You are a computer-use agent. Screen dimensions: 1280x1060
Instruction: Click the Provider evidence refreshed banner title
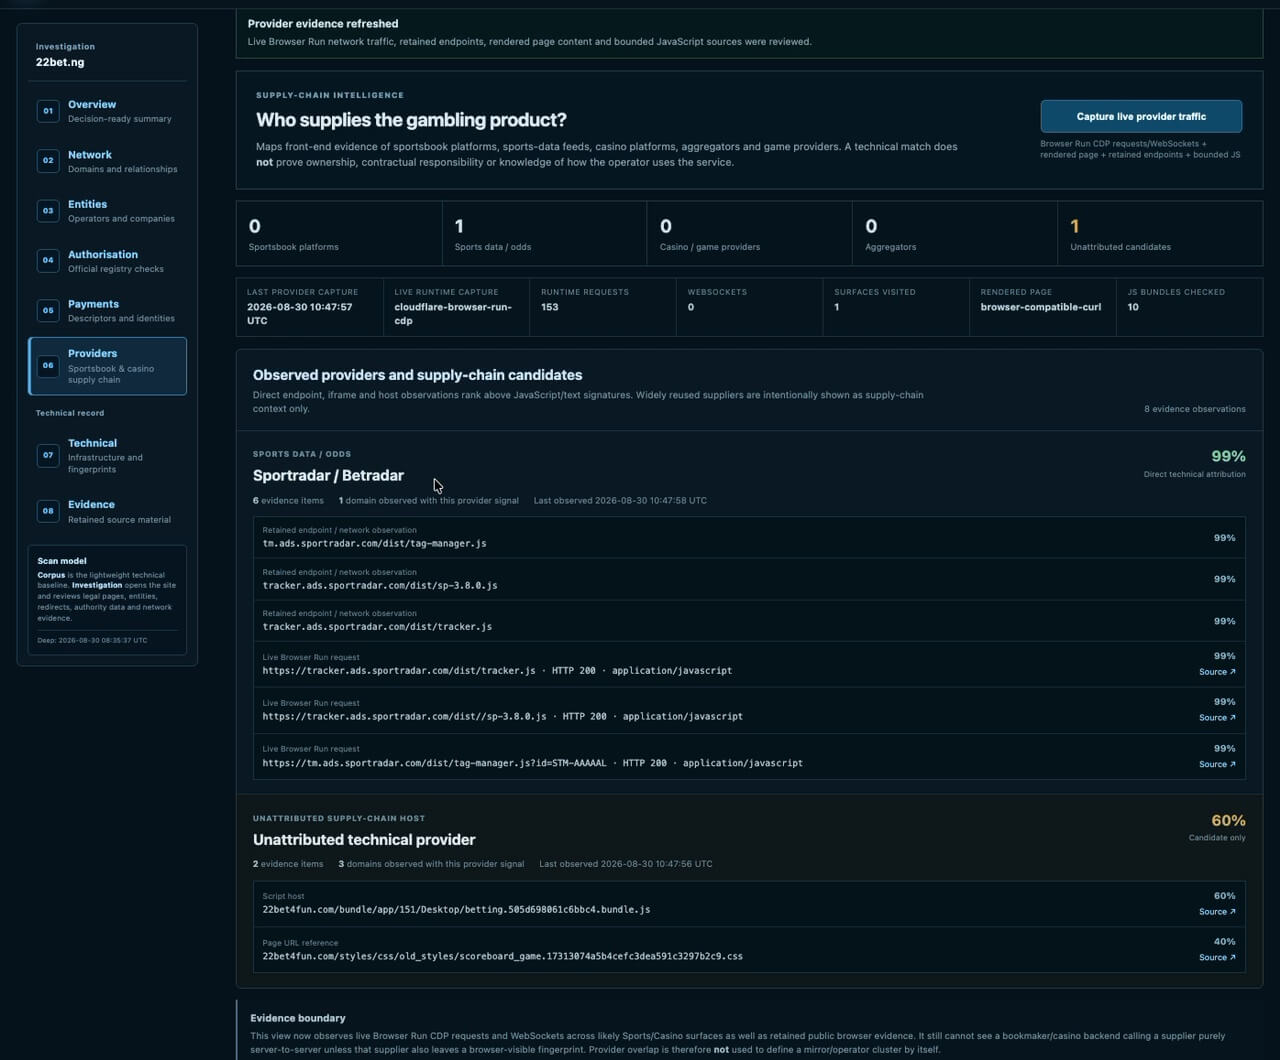tap(323, 23)
